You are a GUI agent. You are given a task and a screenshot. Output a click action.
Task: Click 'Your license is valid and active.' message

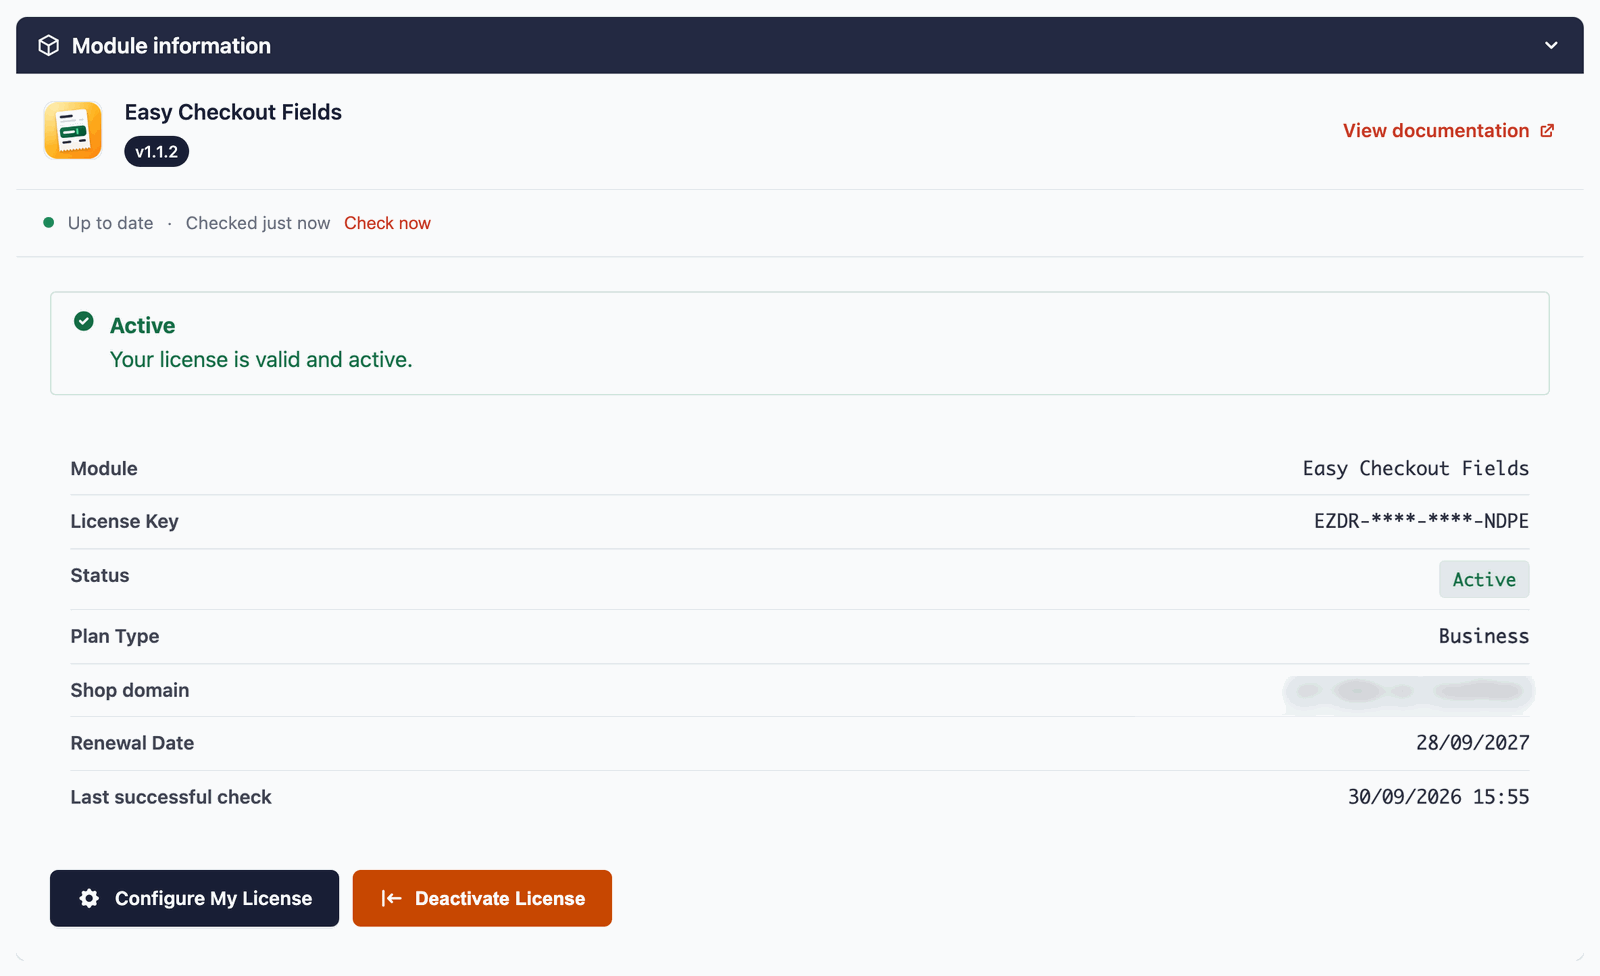tap(261, 360)
